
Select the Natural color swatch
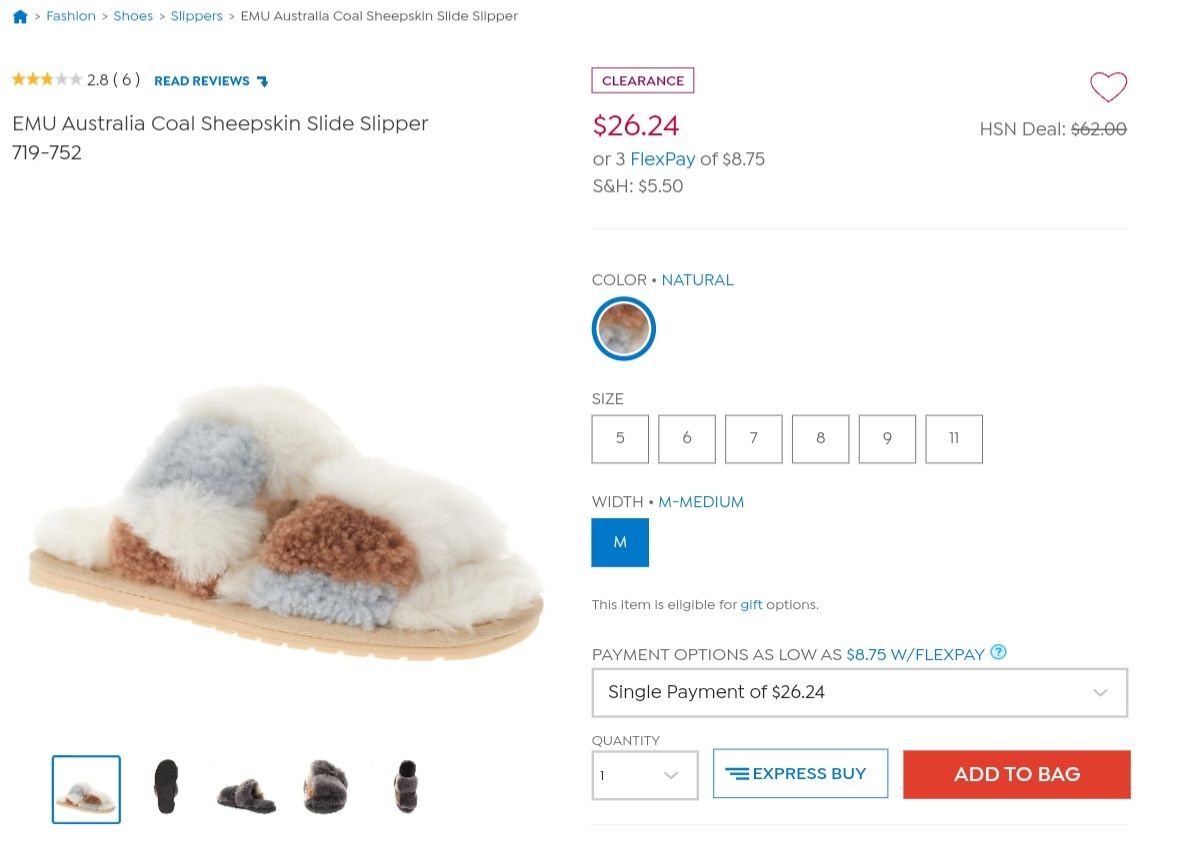[x=623, y=329]
